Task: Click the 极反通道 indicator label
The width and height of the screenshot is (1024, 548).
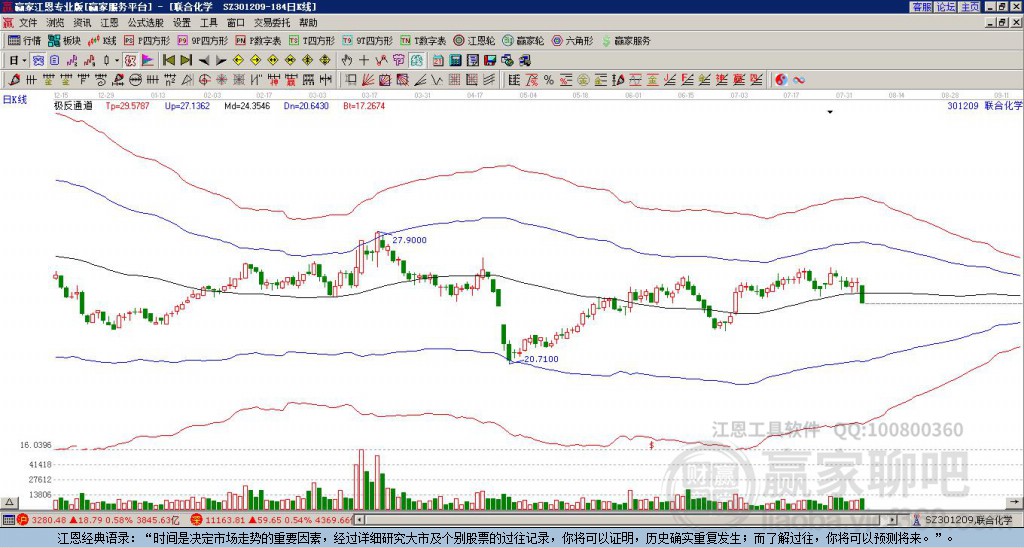Action: point(74,105)
